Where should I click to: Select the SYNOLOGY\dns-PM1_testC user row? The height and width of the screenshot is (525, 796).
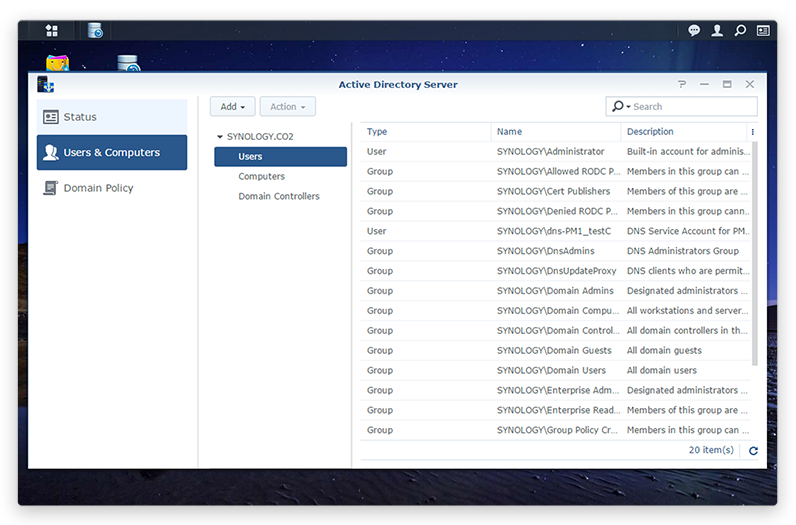point(556,231)
